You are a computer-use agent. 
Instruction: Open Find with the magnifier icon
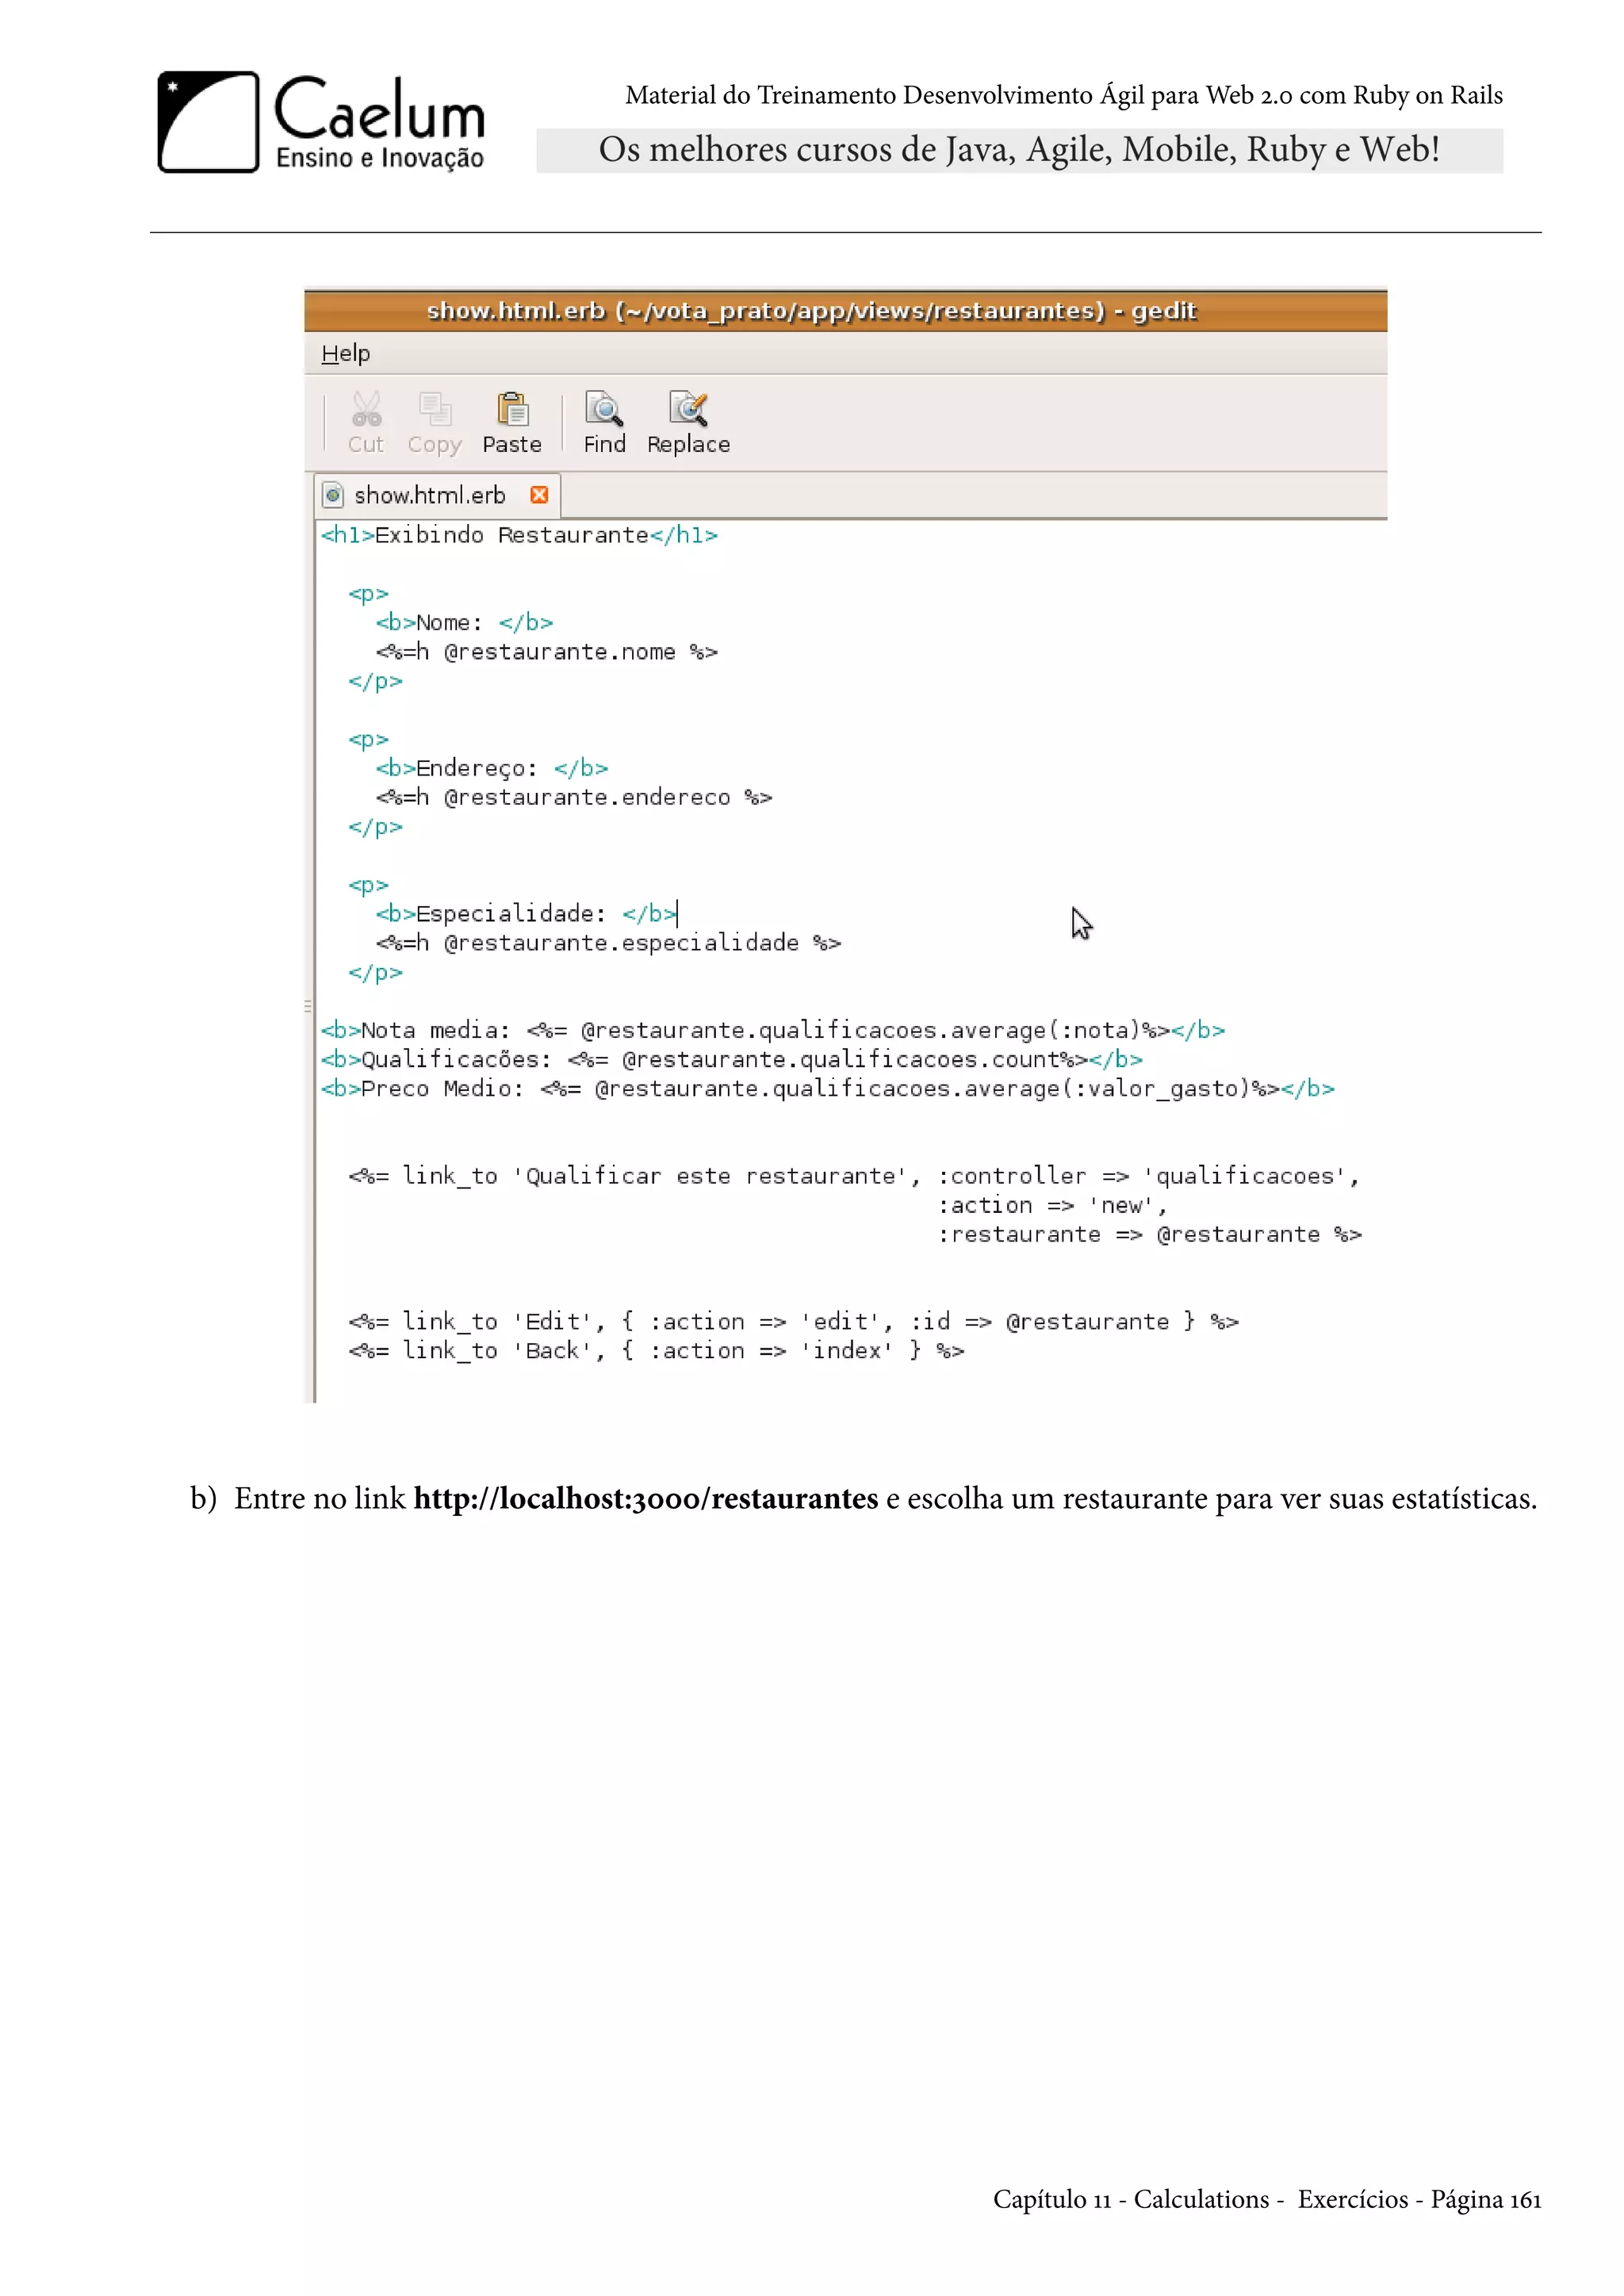tap(604, 409)
